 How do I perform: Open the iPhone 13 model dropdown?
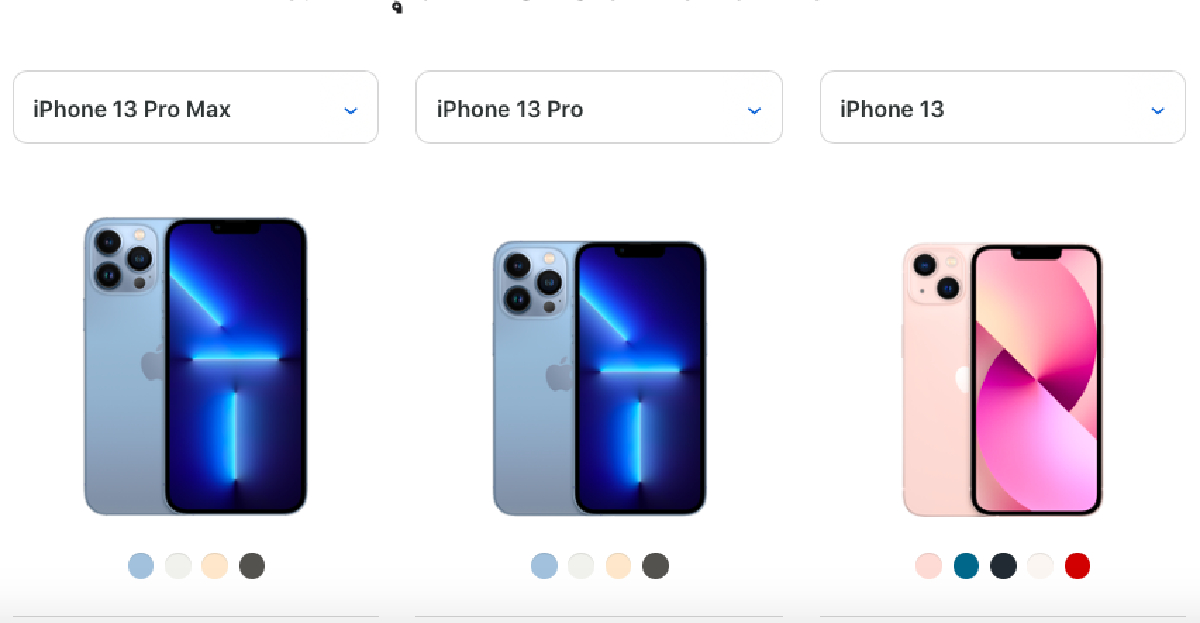tap(1003, 107)
